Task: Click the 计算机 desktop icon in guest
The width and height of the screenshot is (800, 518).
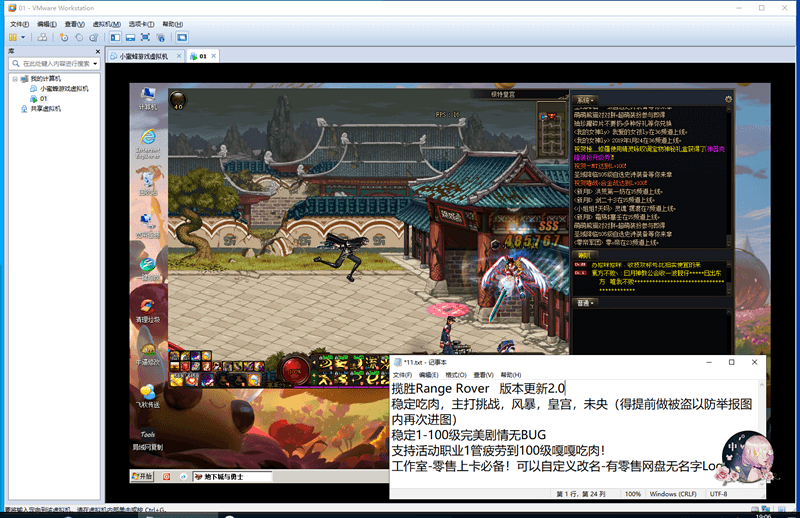Action: tap(148, 98)
